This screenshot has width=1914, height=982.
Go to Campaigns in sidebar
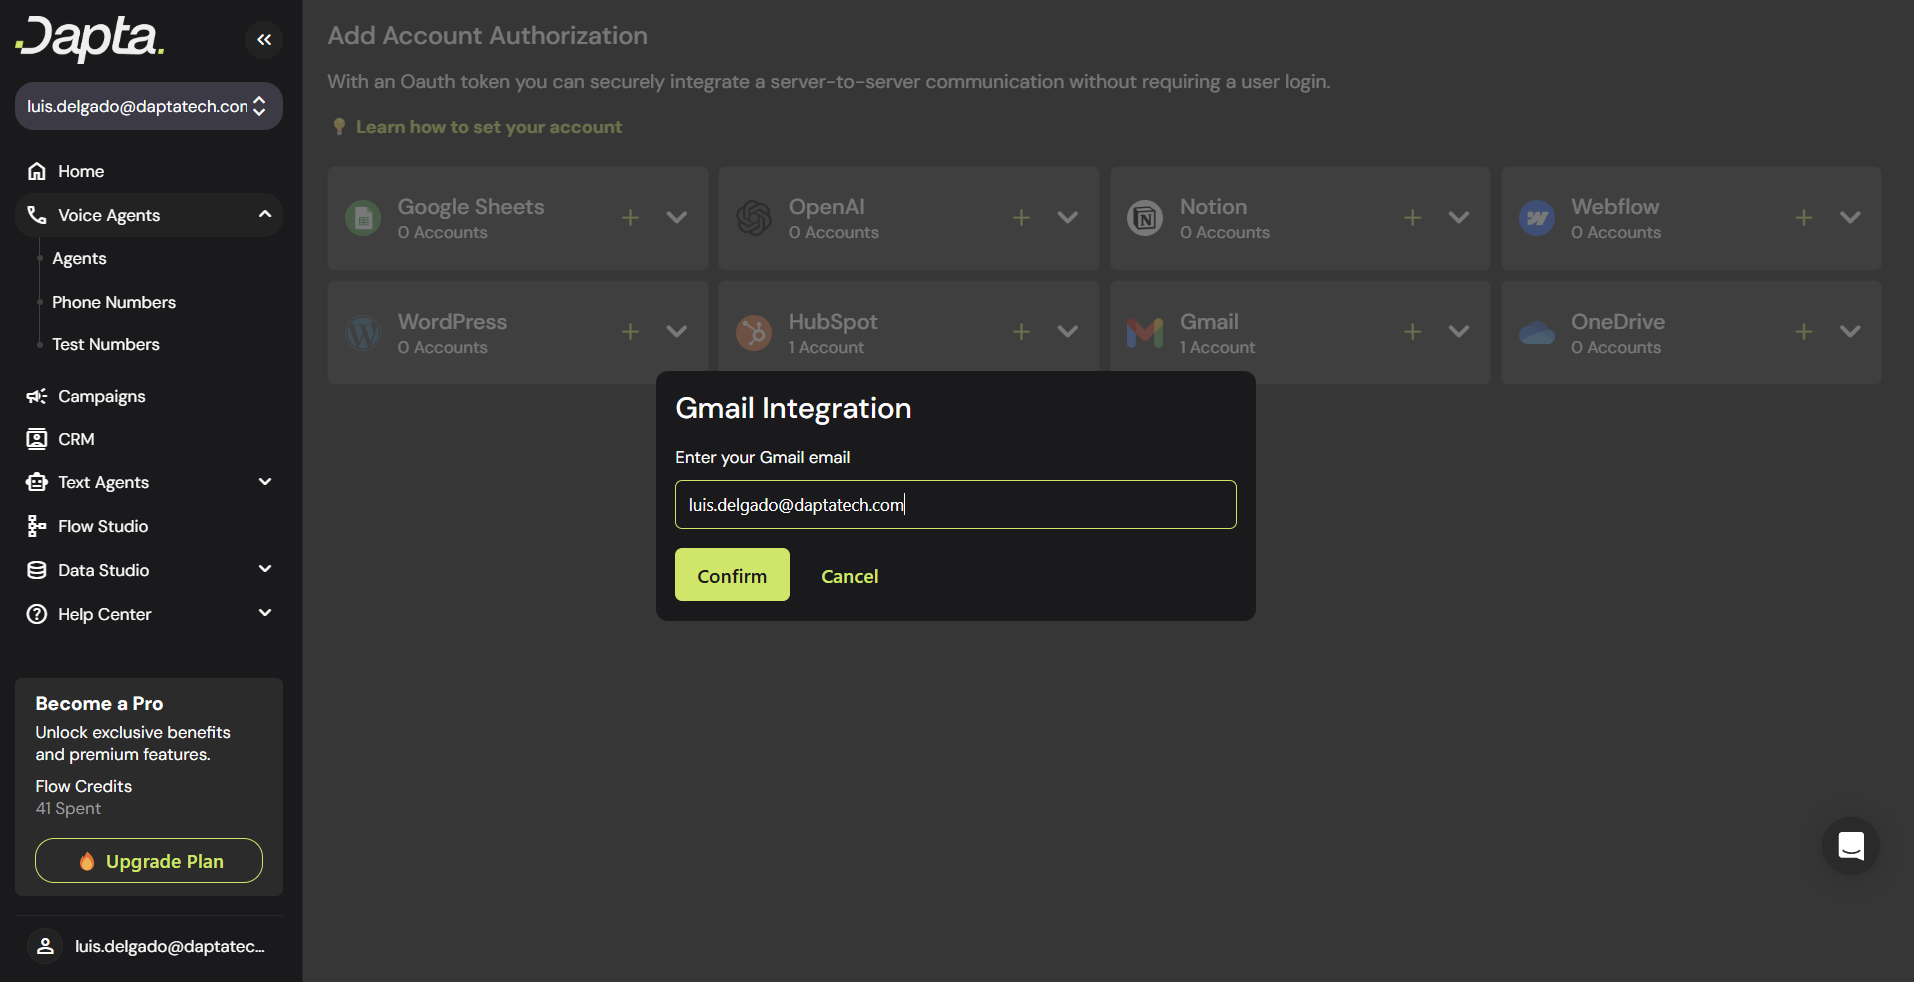[101, 397]
